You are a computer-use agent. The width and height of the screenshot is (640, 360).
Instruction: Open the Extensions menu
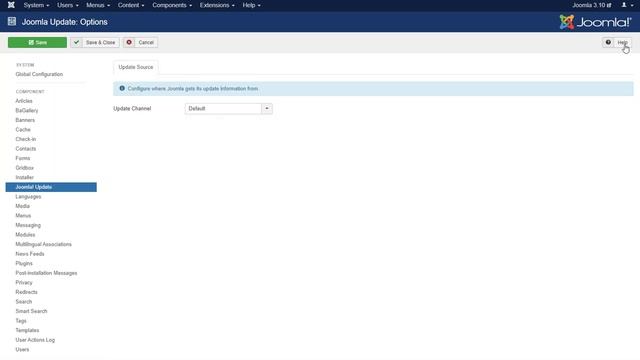(217, 5)
